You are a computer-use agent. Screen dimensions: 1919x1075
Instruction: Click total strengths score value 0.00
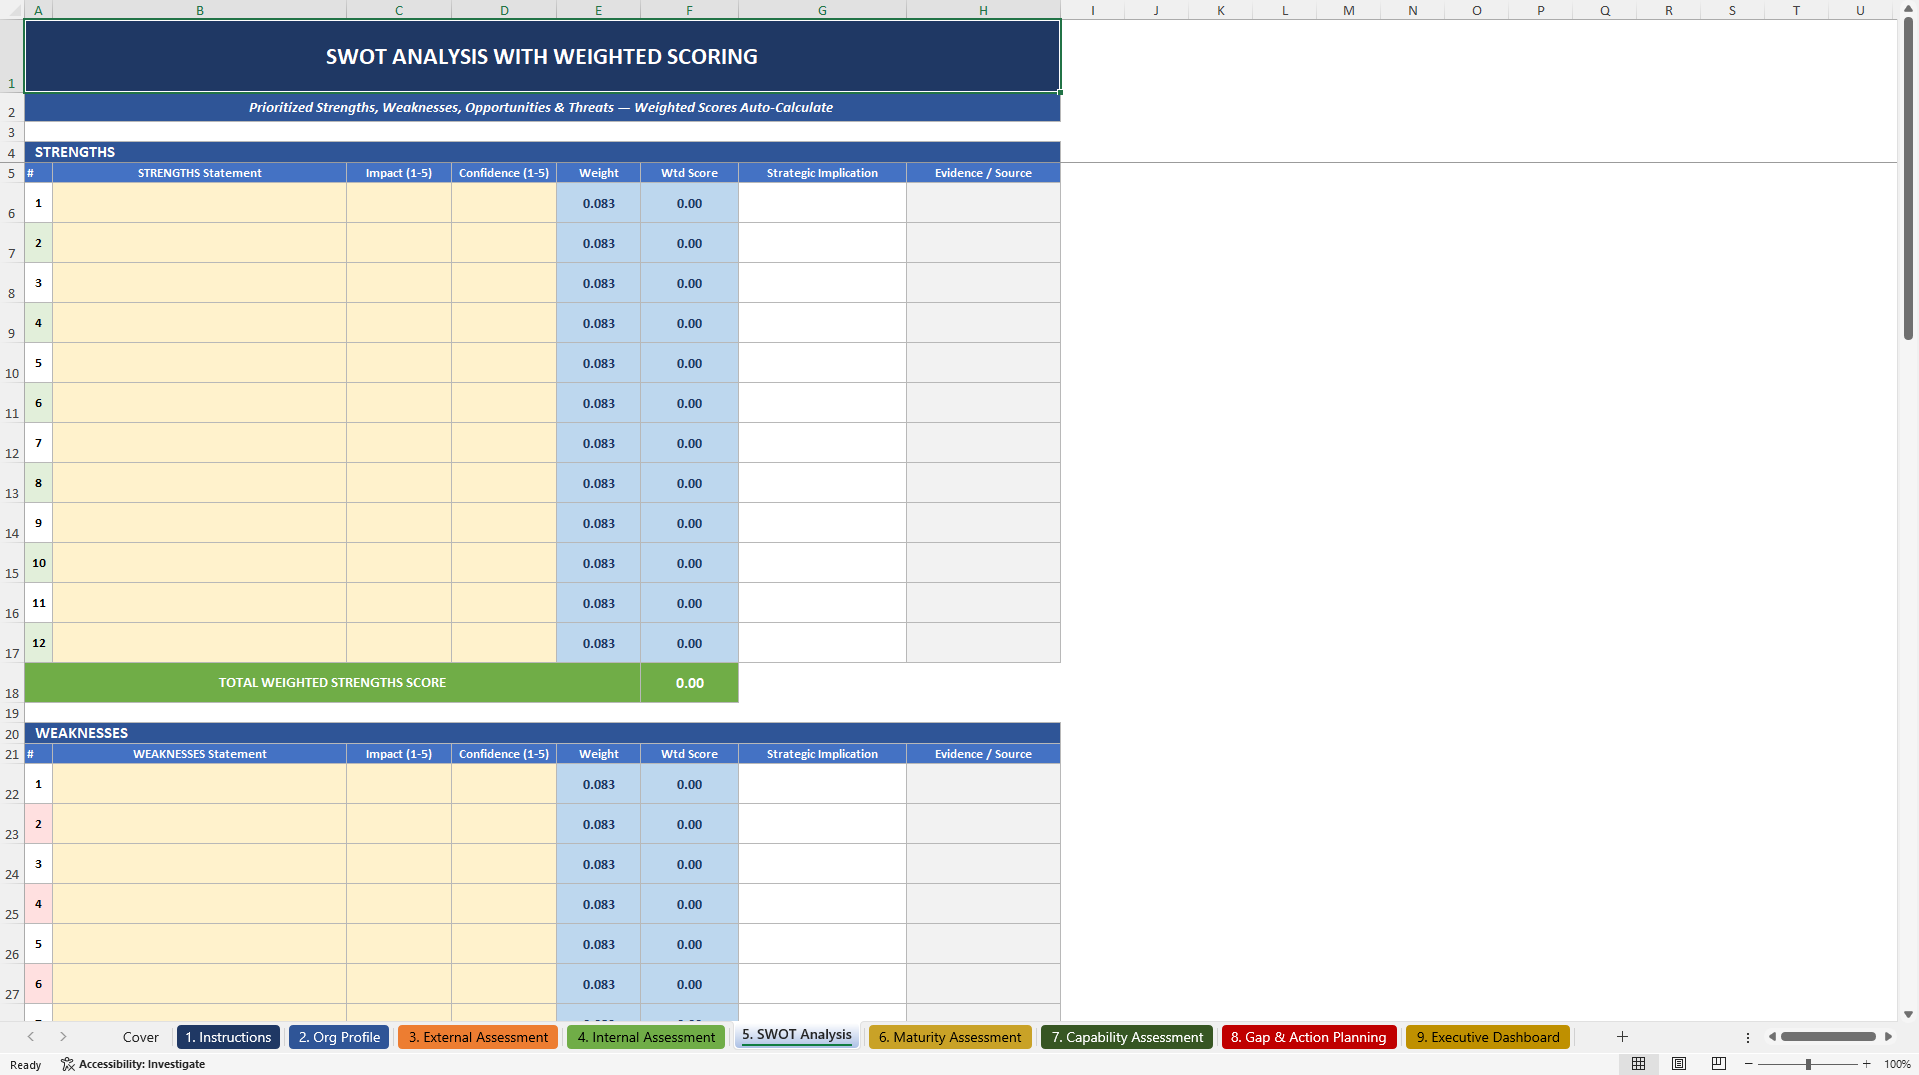690,683
